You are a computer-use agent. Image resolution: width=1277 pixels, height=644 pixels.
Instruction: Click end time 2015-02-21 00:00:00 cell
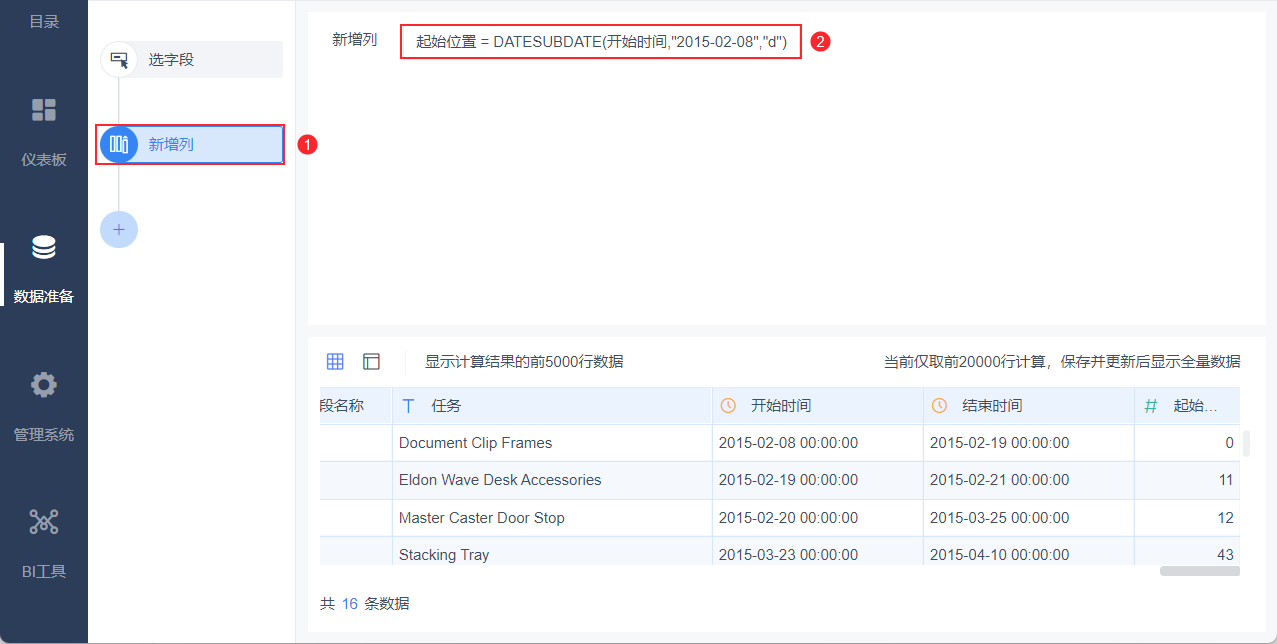point(1029,480)
